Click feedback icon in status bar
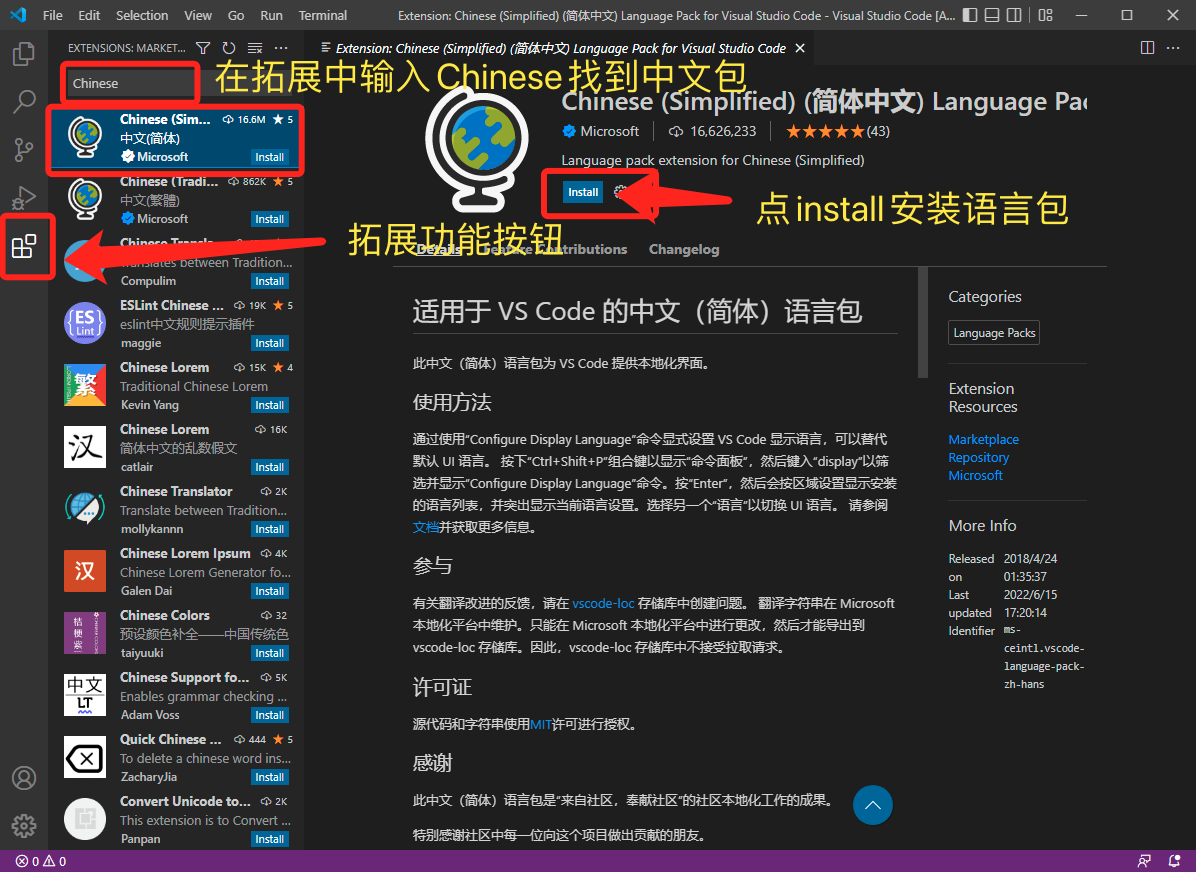The width and height of the screenshot is (1196, 872). pos(1144,861)
